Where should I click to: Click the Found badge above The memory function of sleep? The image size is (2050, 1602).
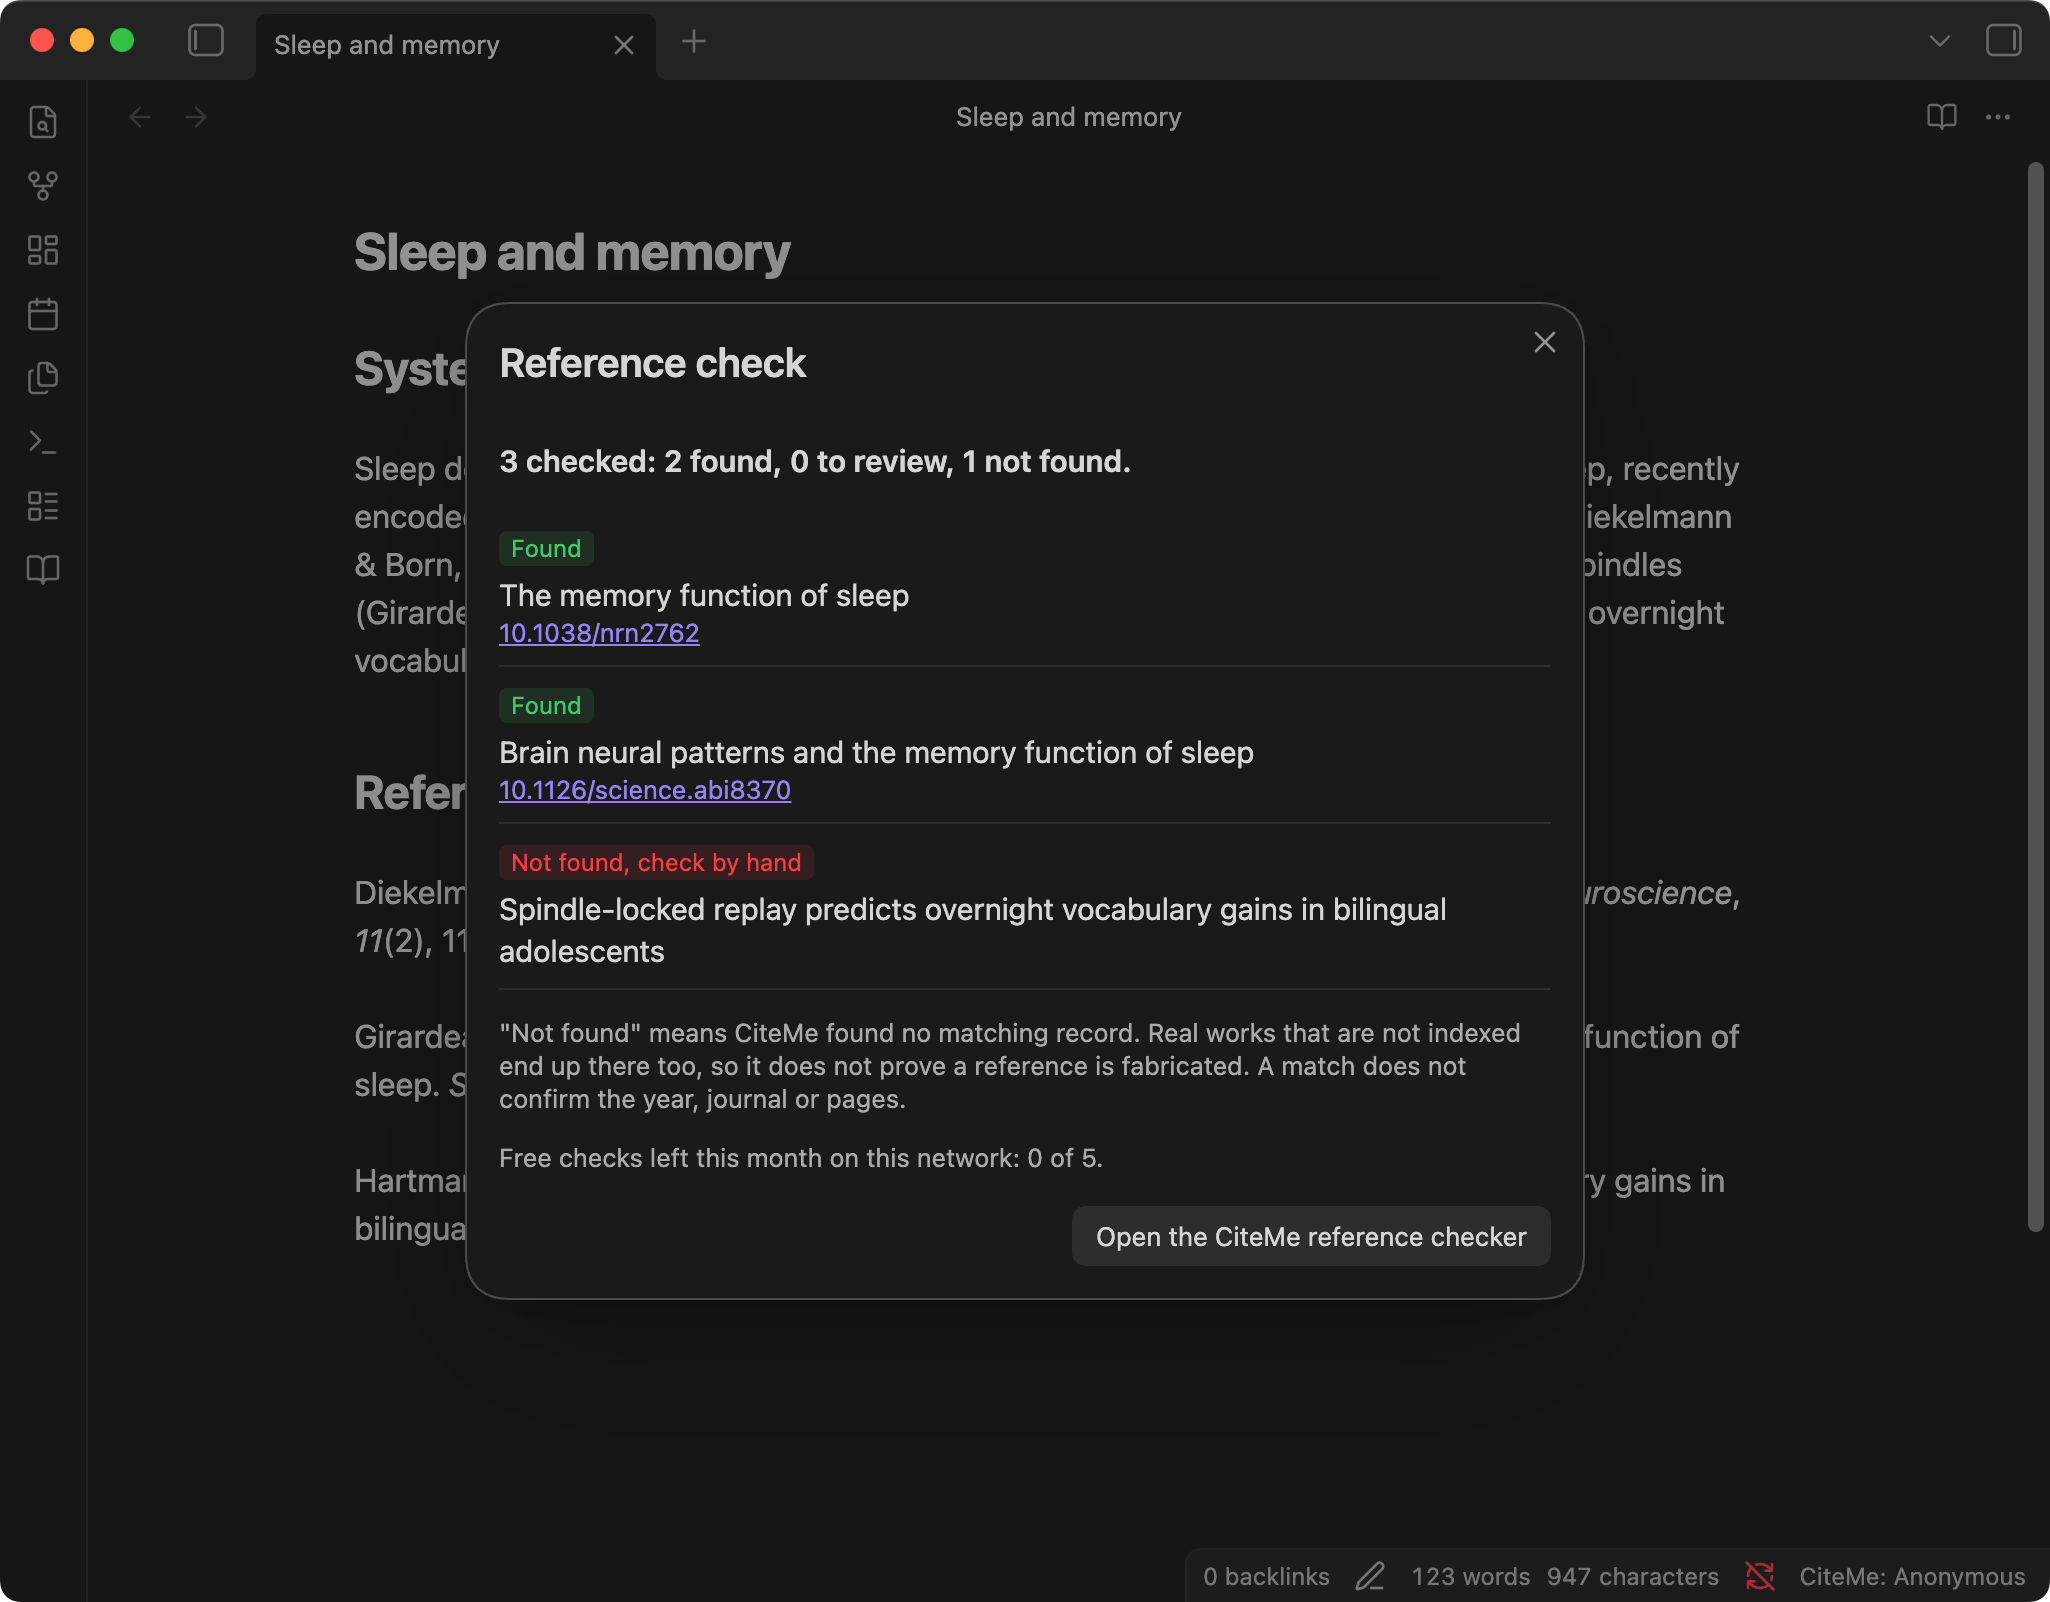(546, 548)
